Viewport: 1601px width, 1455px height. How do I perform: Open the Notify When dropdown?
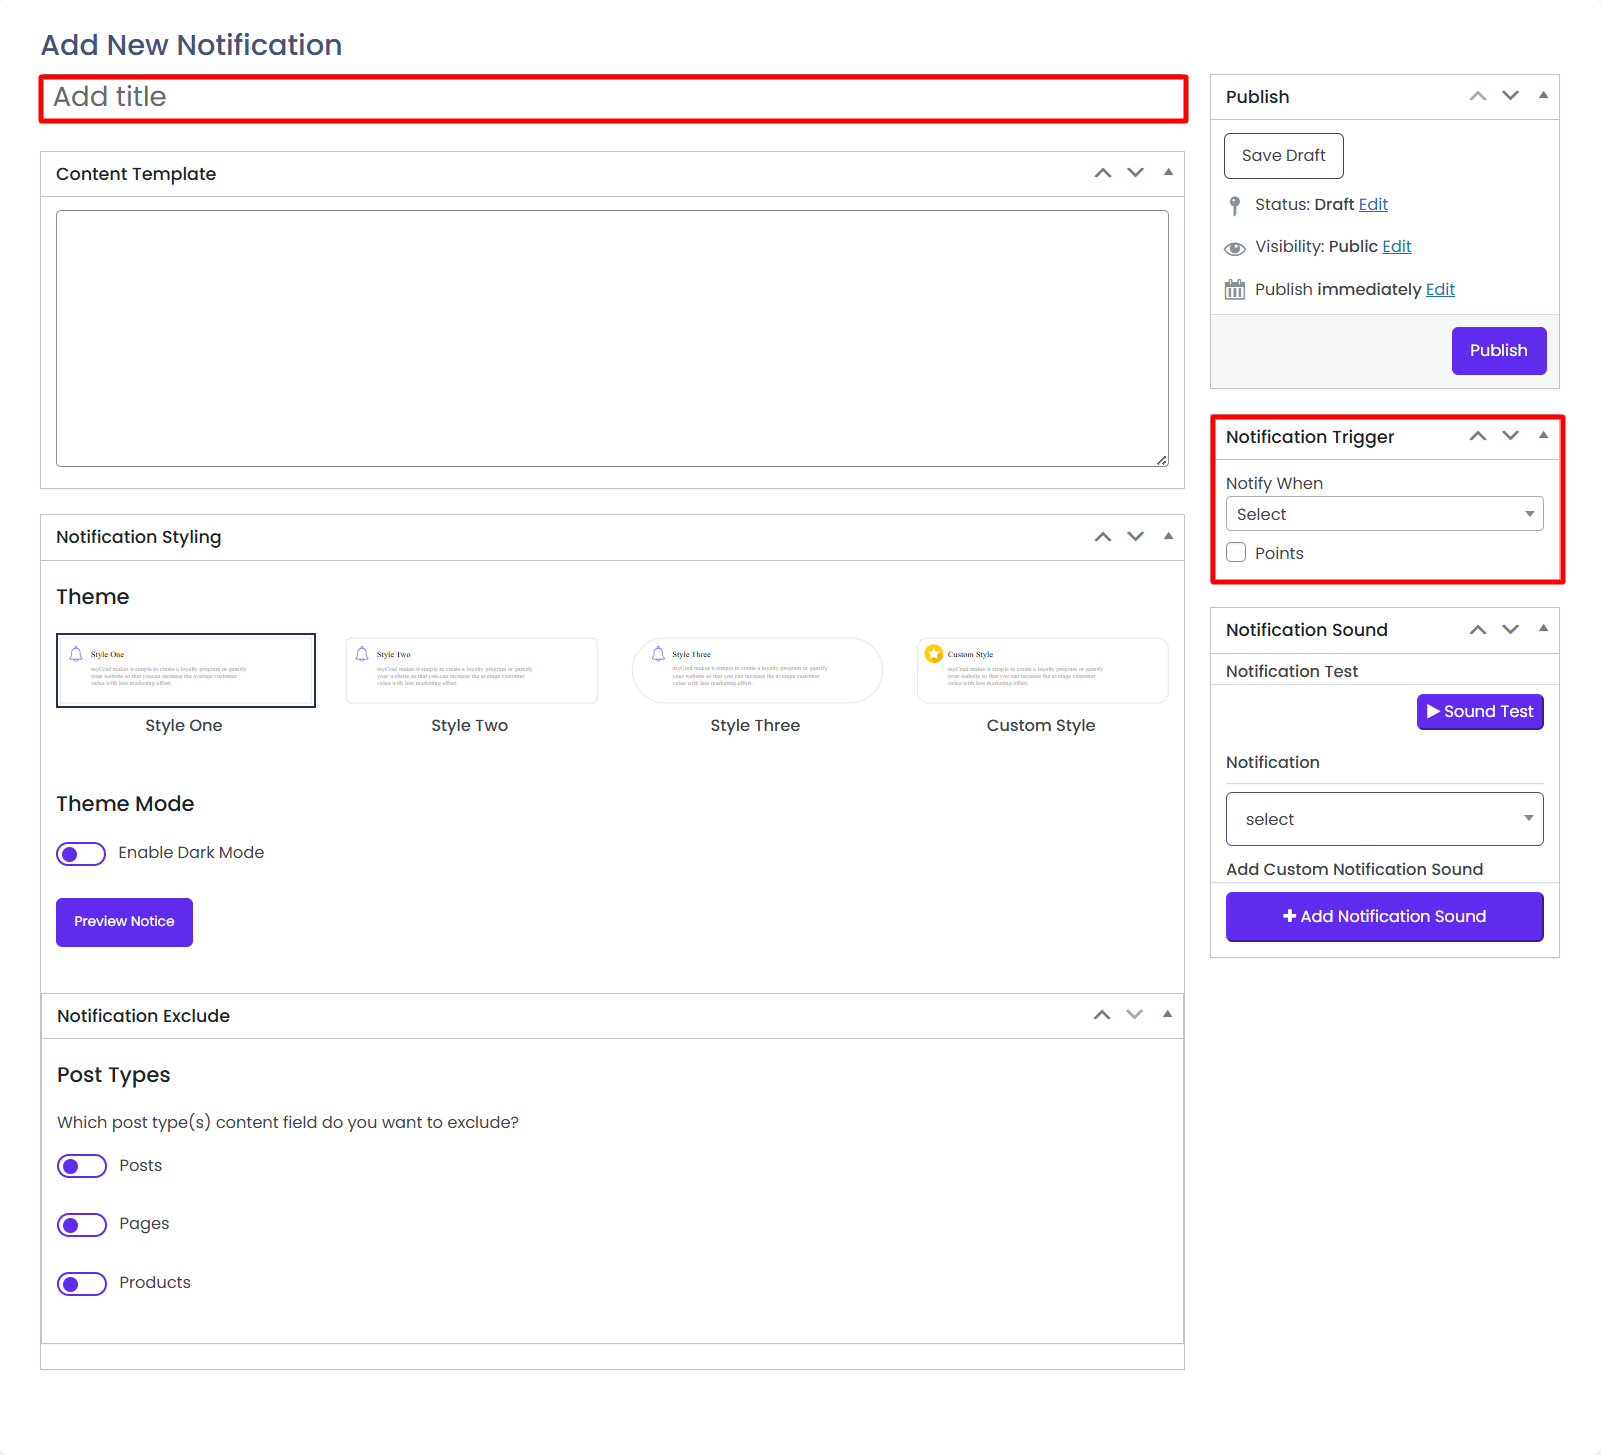tap(1384, 514)
